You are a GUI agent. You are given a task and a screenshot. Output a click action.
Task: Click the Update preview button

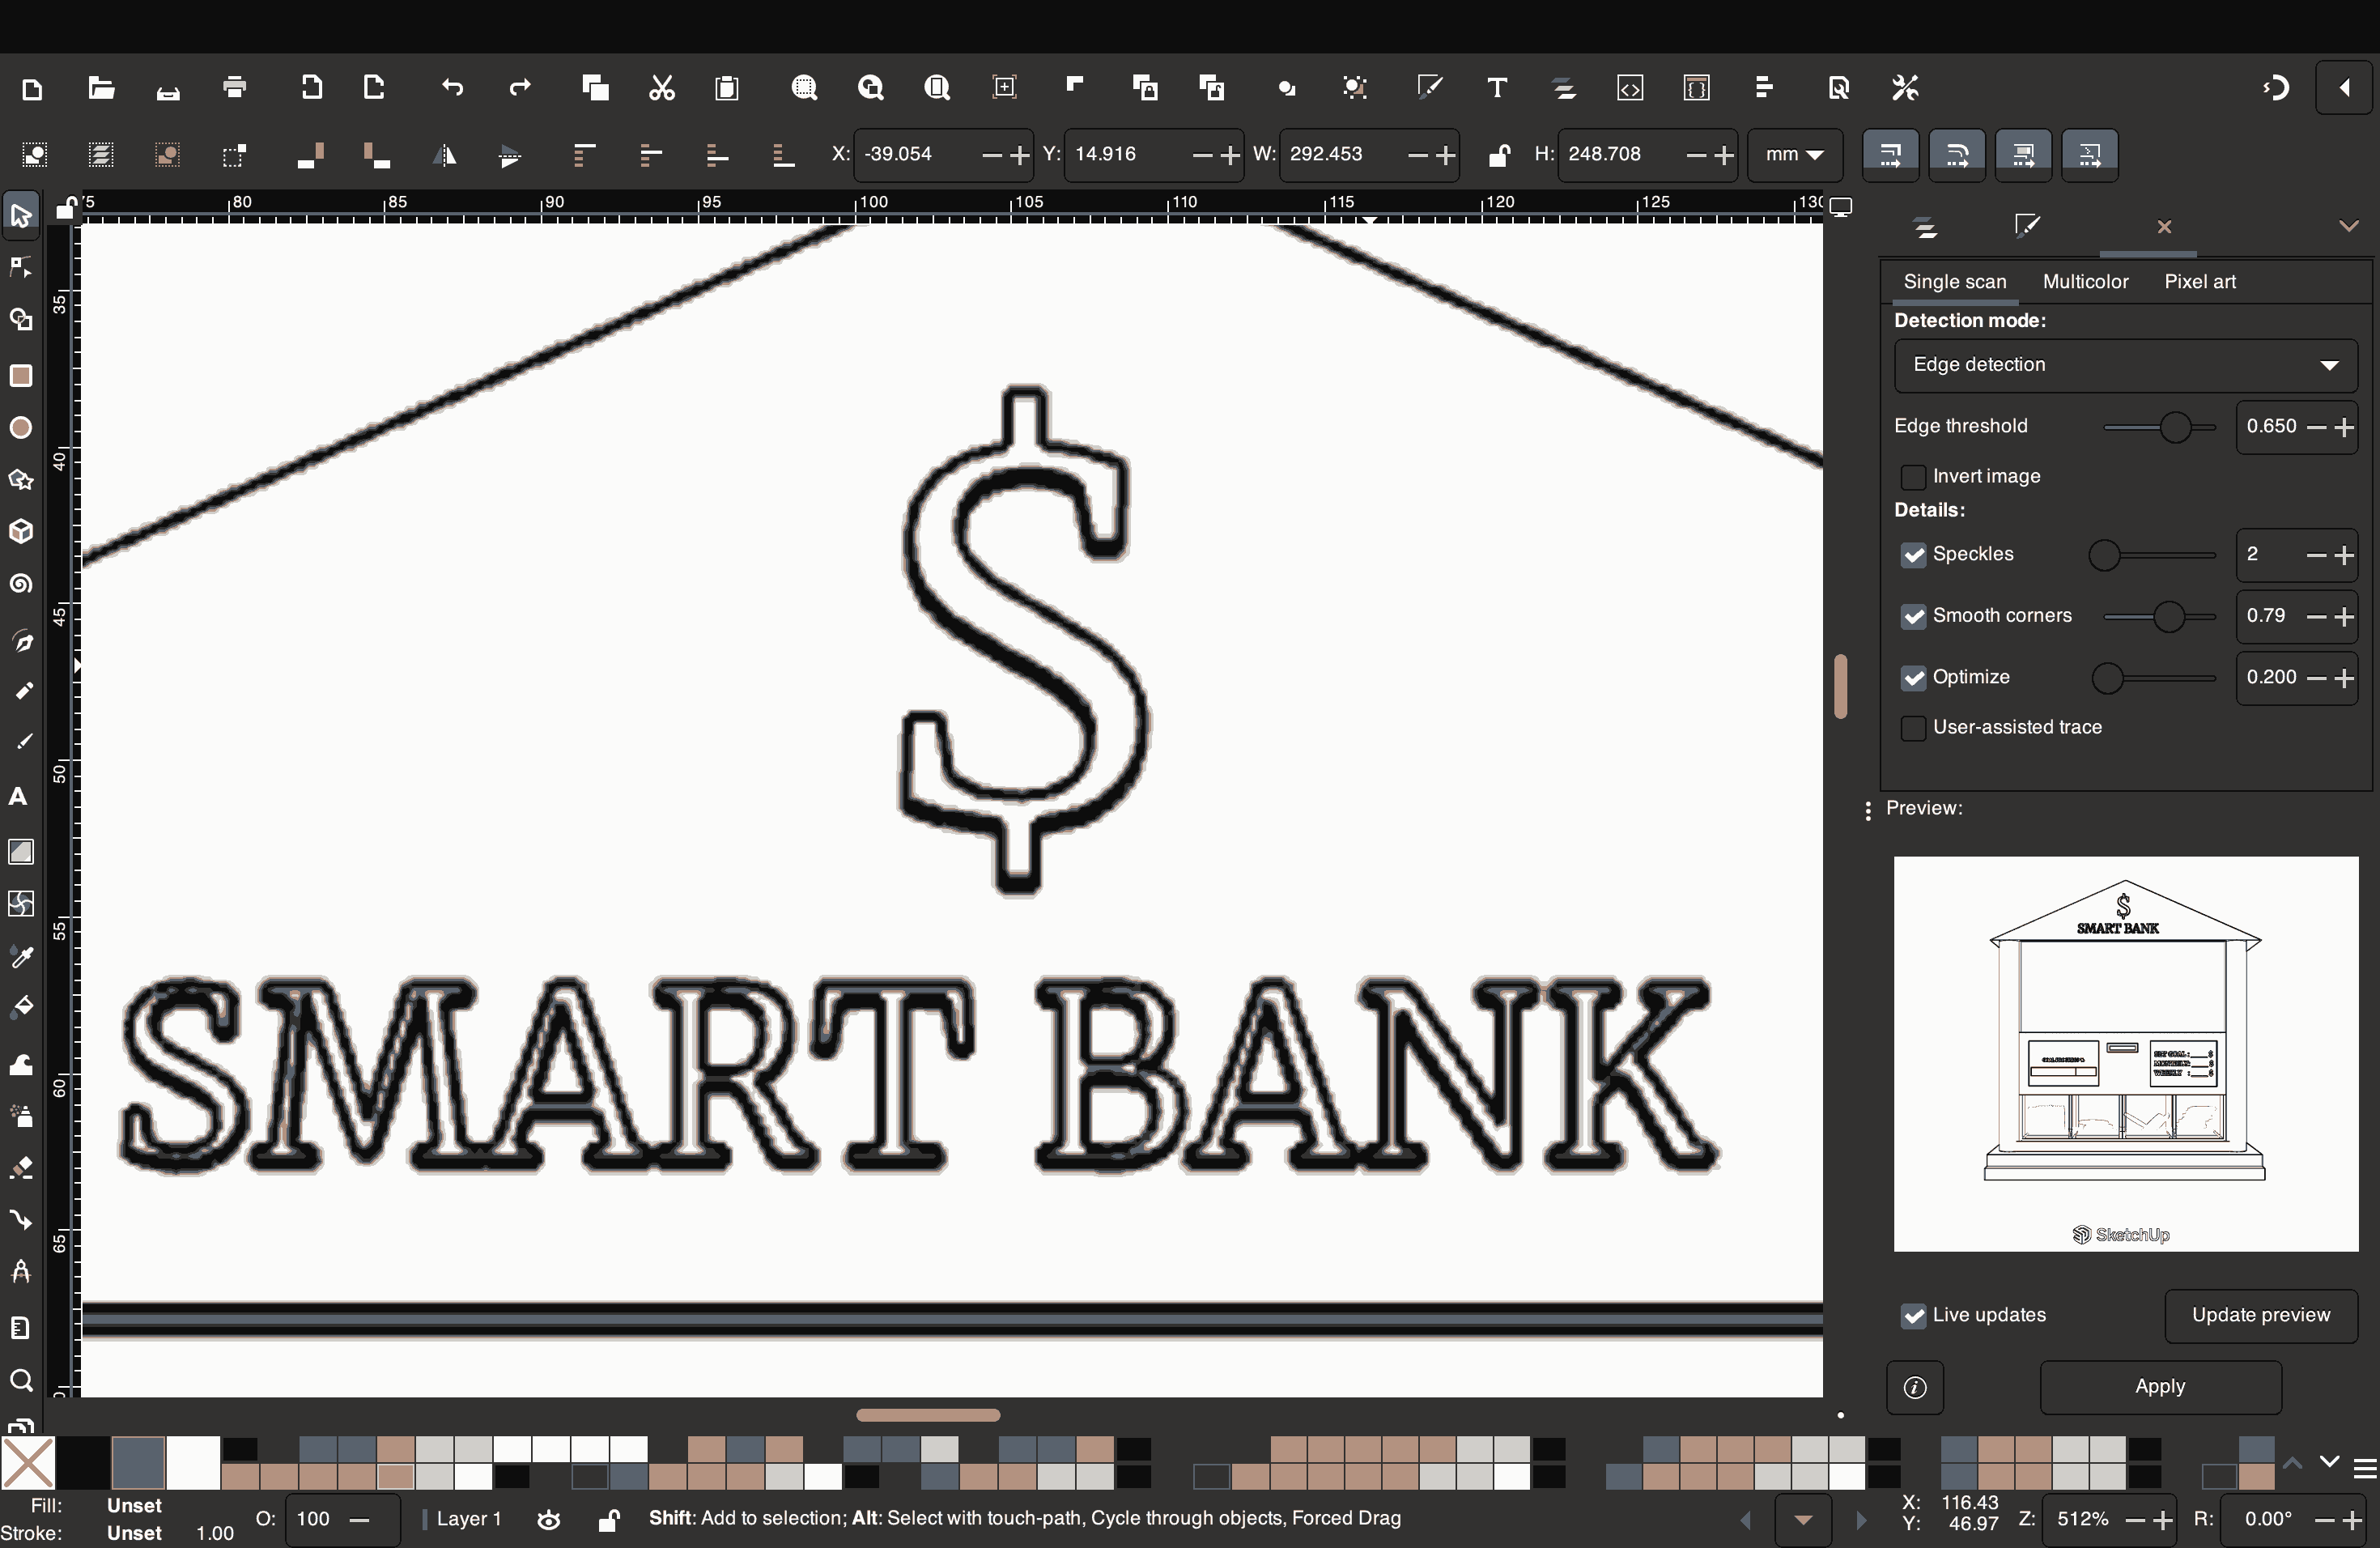tap(2260, 1315)
